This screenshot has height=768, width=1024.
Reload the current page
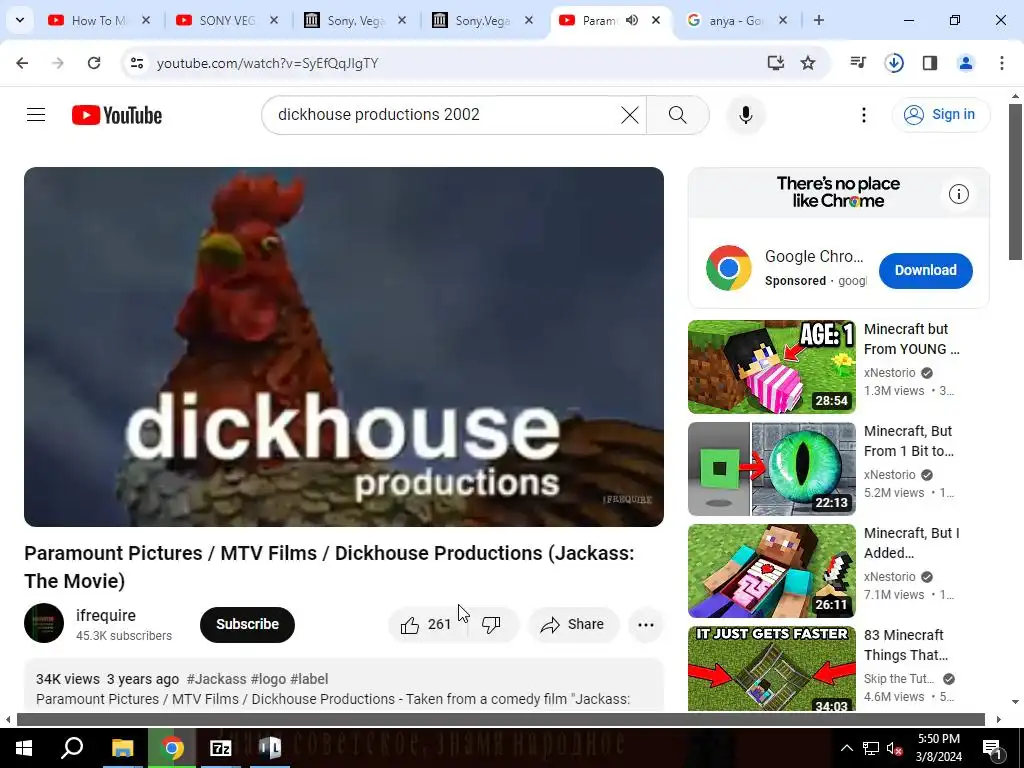pyautogui.click(x=94, y=63)
